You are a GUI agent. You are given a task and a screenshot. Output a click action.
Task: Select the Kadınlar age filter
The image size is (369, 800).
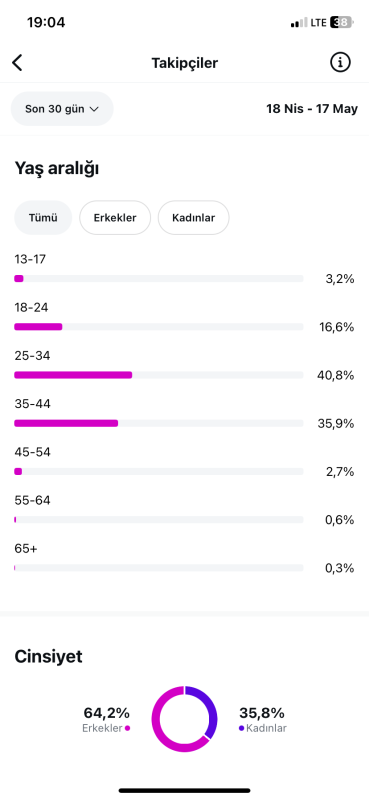(193, 218)
